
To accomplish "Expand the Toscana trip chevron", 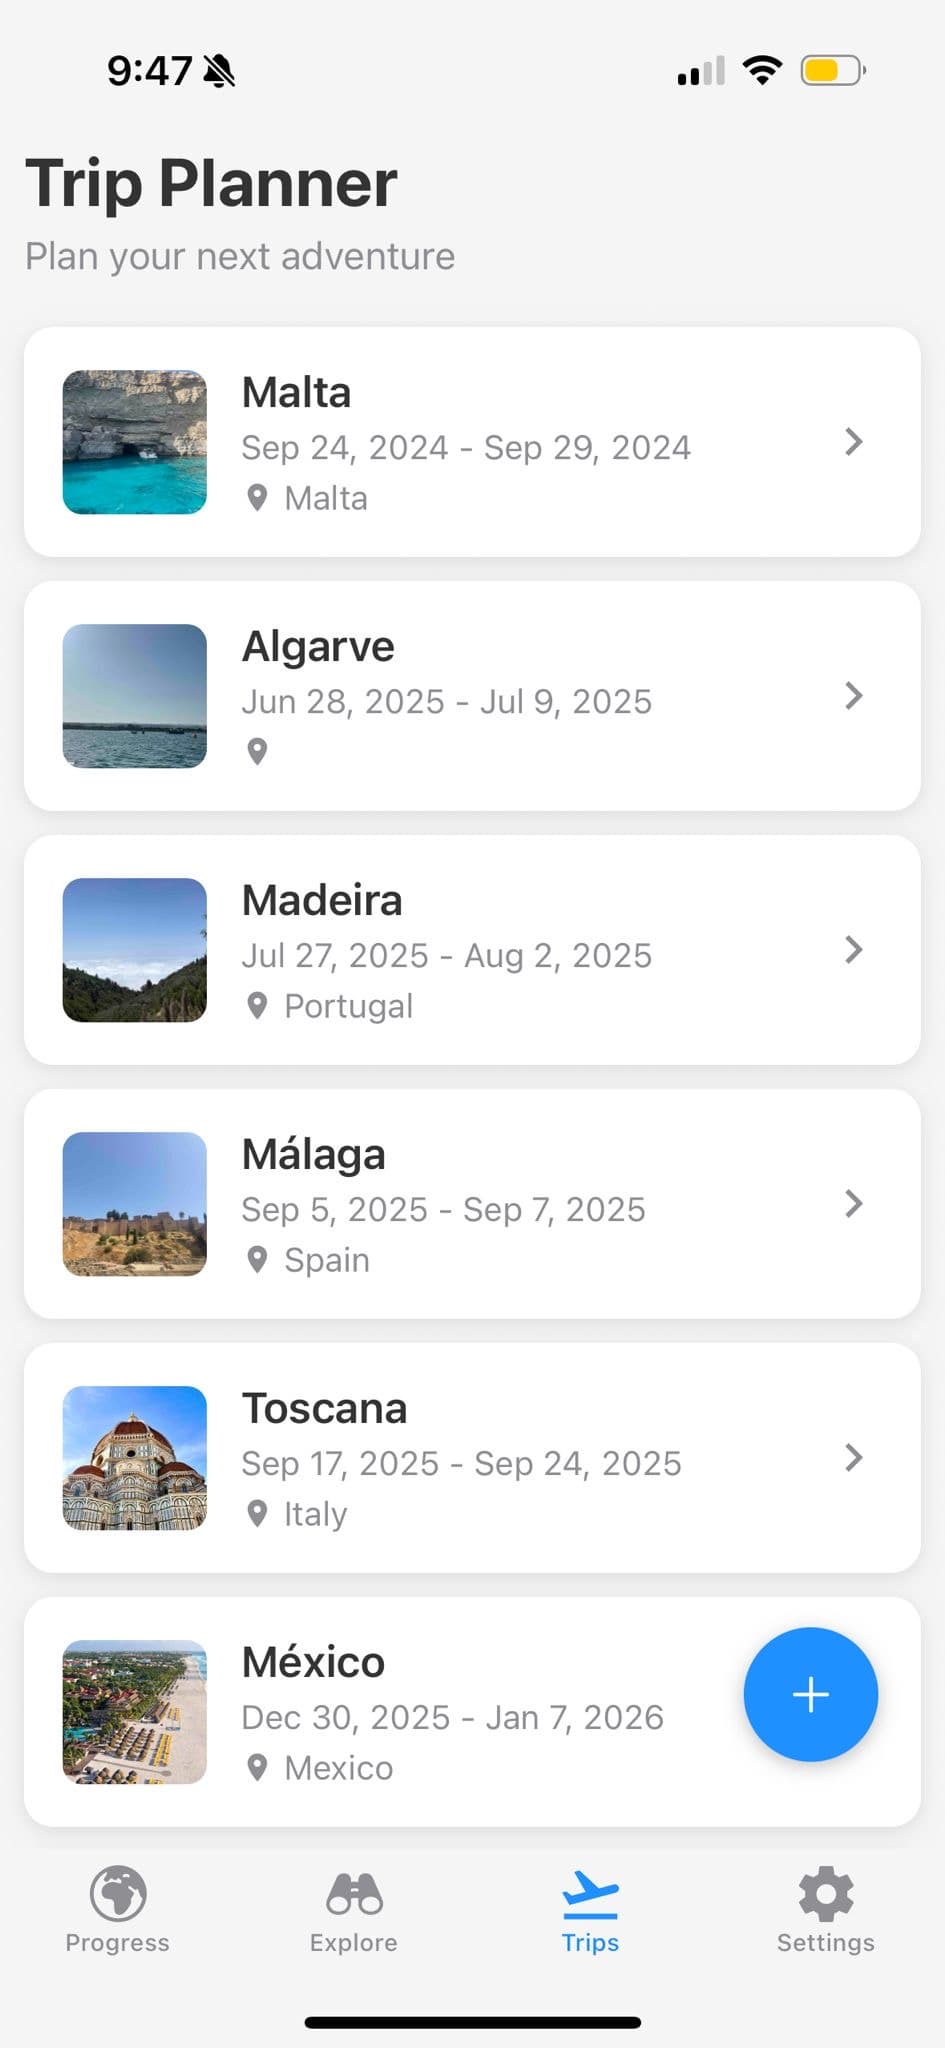I will [x=853, y=1458].
